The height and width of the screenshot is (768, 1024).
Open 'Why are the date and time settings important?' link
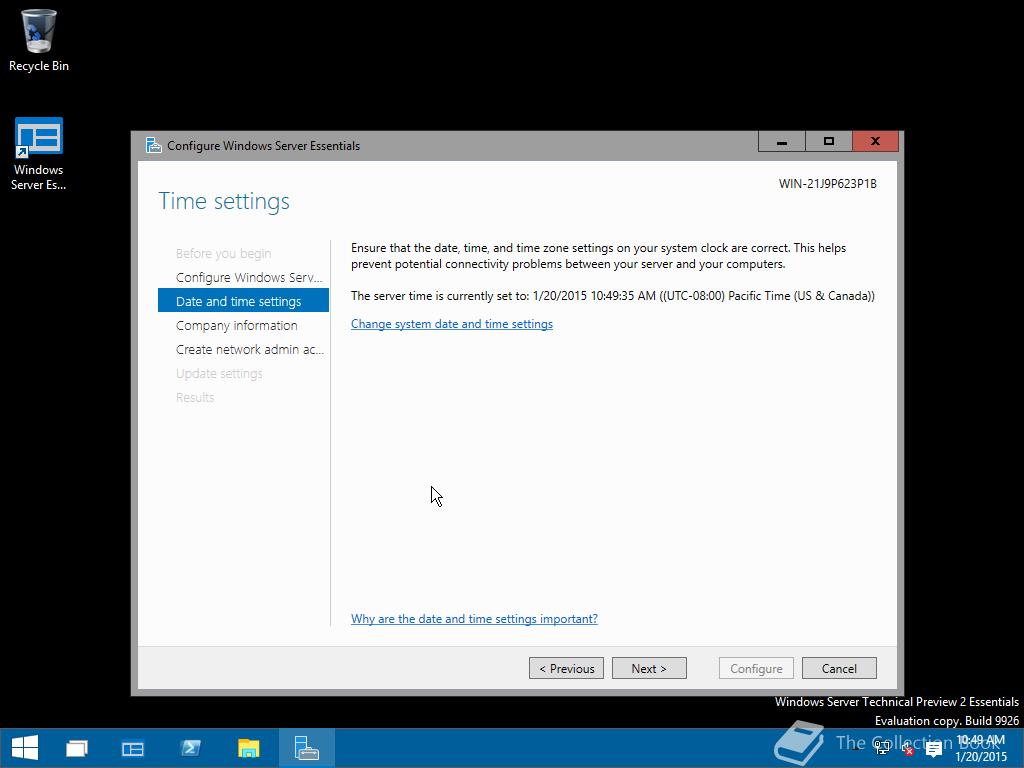tap(474, 618)
